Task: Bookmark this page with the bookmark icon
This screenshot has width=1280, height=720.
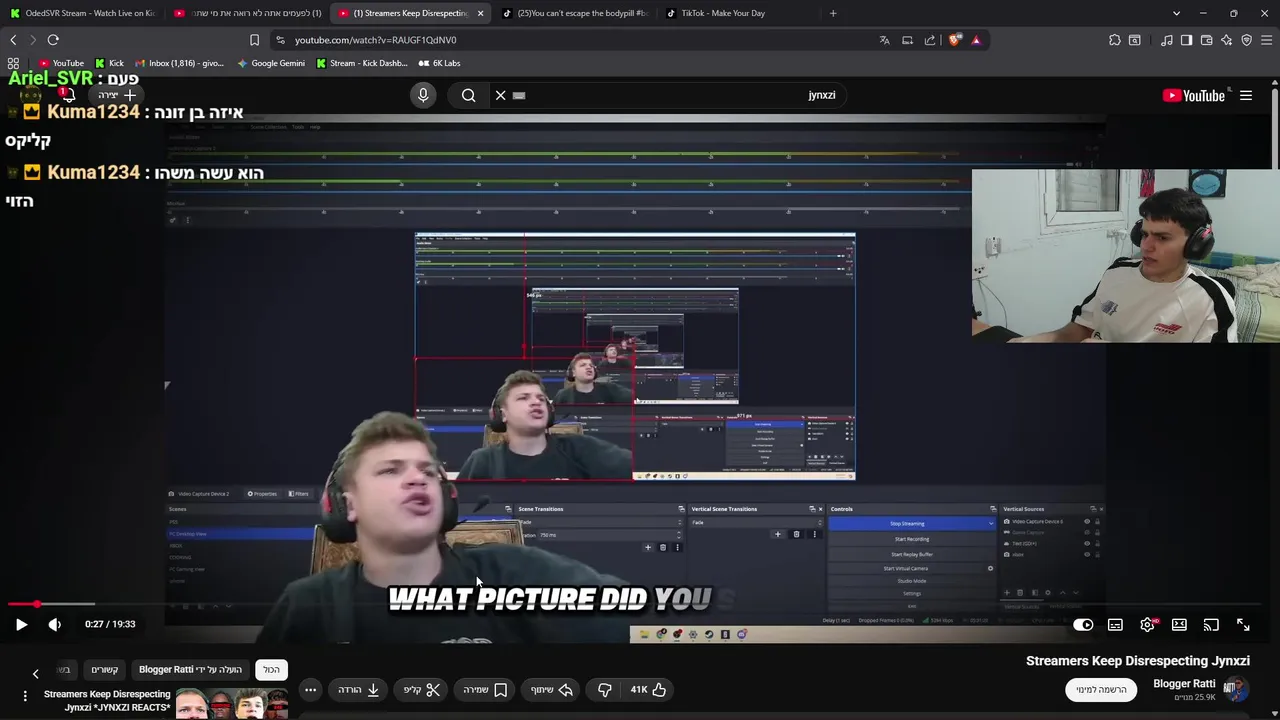Action: click(x=254, y=40)
